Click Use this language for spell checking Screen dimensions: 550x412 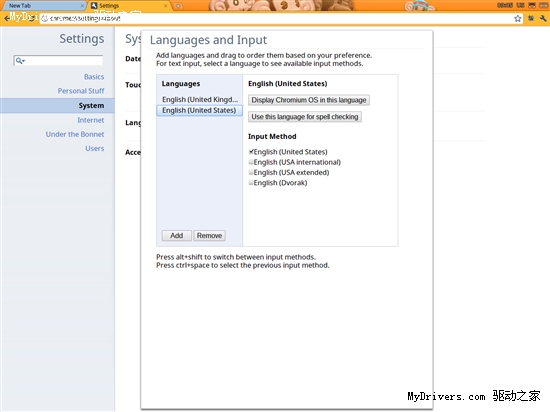click(304, 117)
